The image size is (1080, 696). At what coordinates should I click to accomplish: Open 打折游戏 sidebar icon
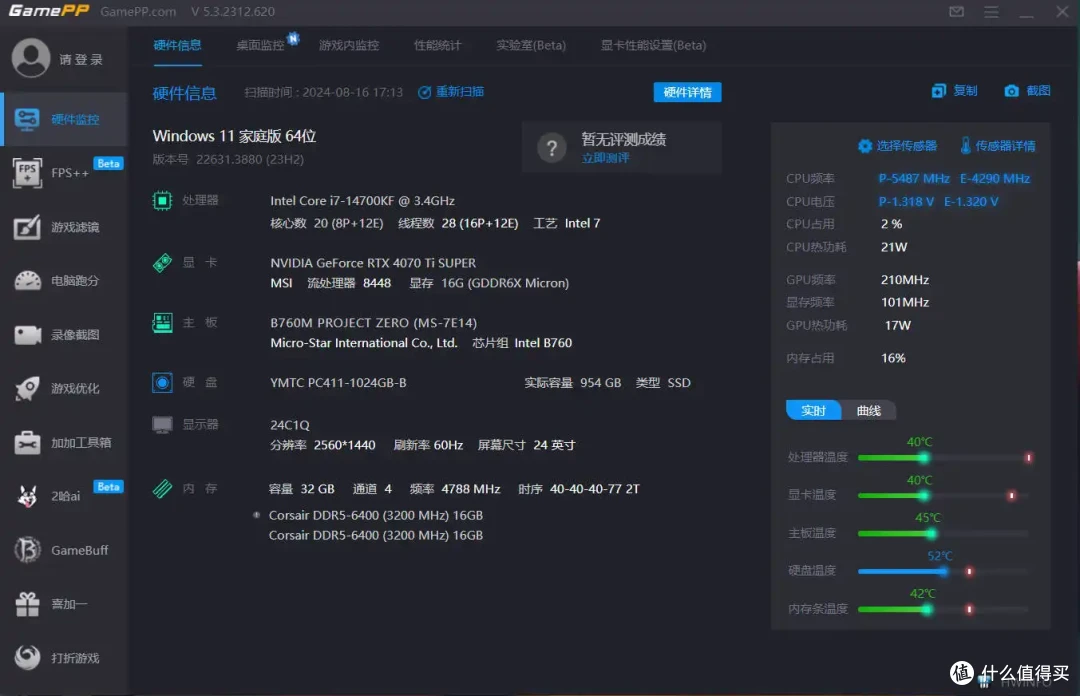pyautogui.click(x=28, y=657)
